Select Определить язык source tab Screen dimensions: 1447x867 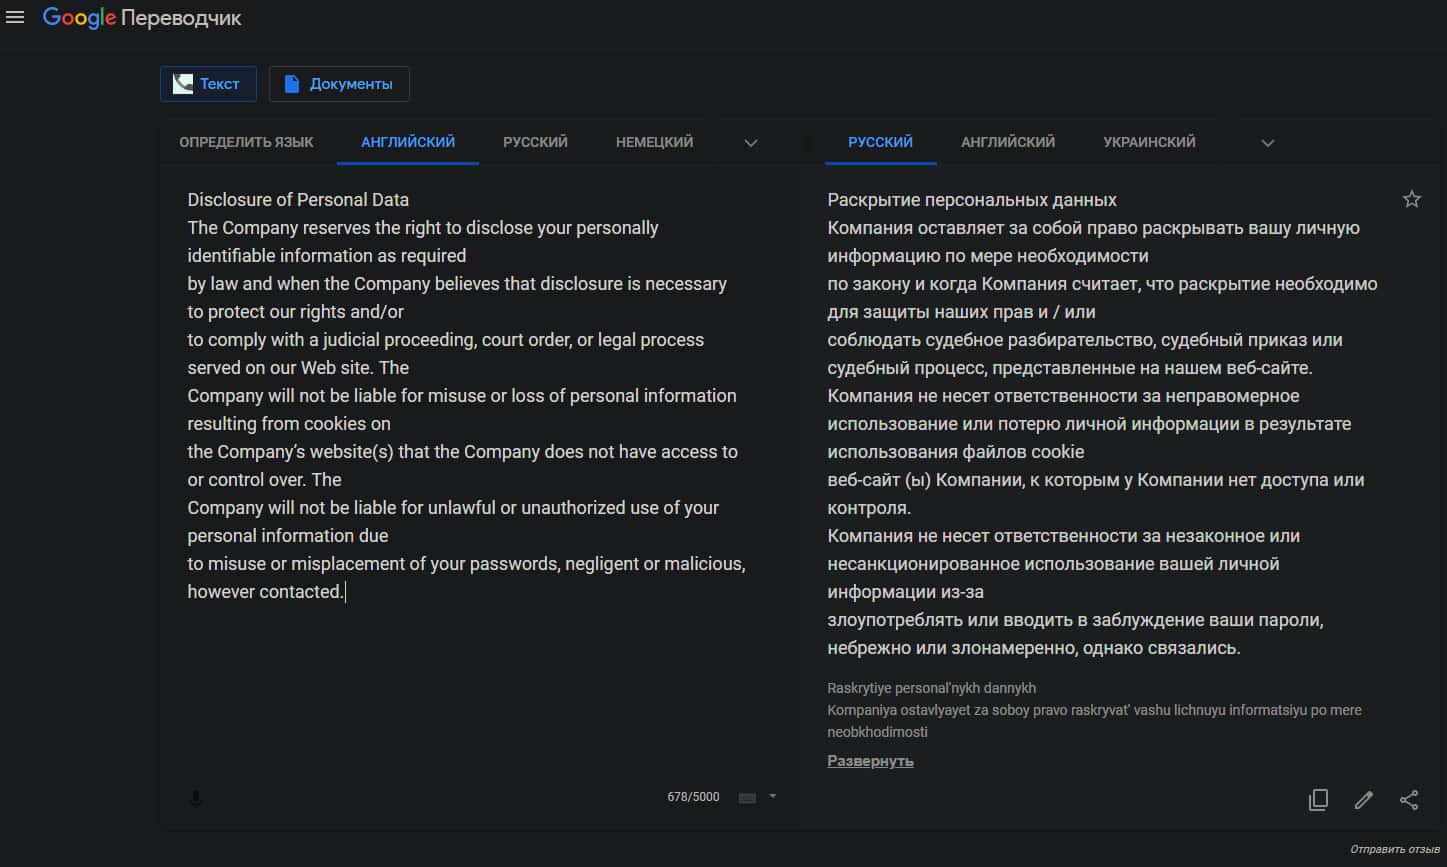coord(246,142)
